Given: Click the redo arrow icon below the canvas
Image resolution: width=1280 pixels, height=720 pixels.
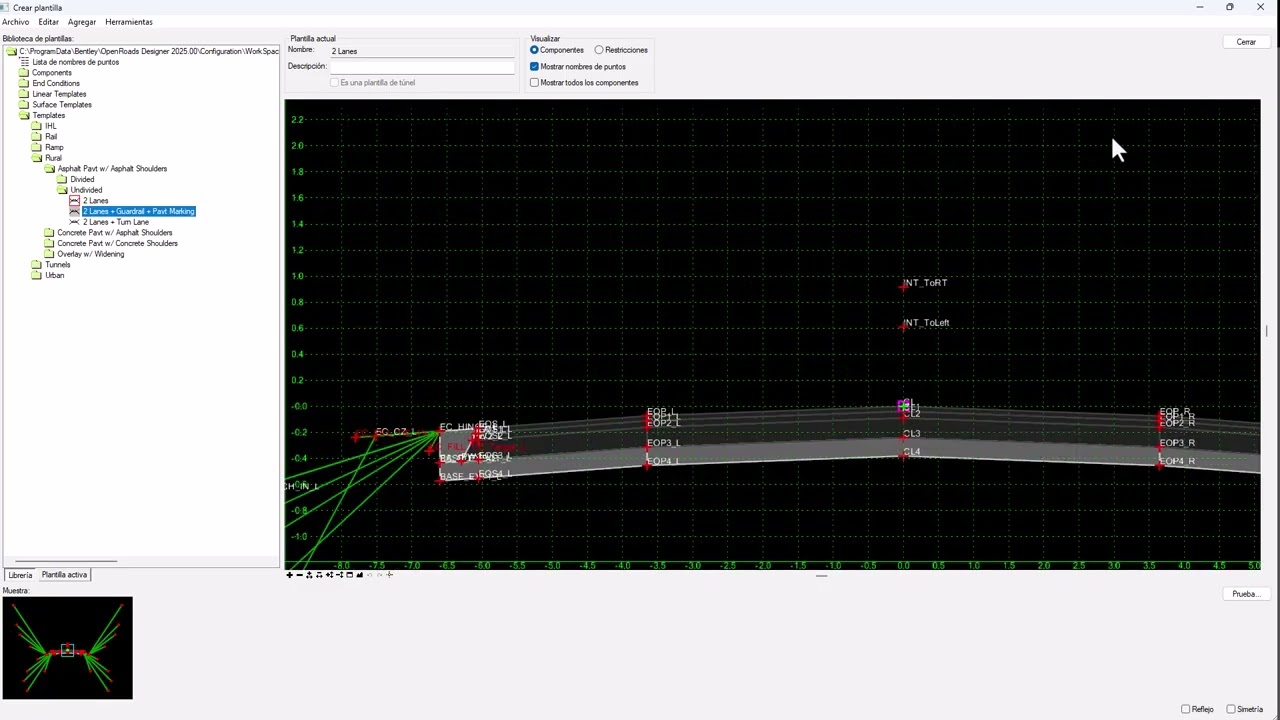Looking at the screenshot, I should click(x=379, y=575).
